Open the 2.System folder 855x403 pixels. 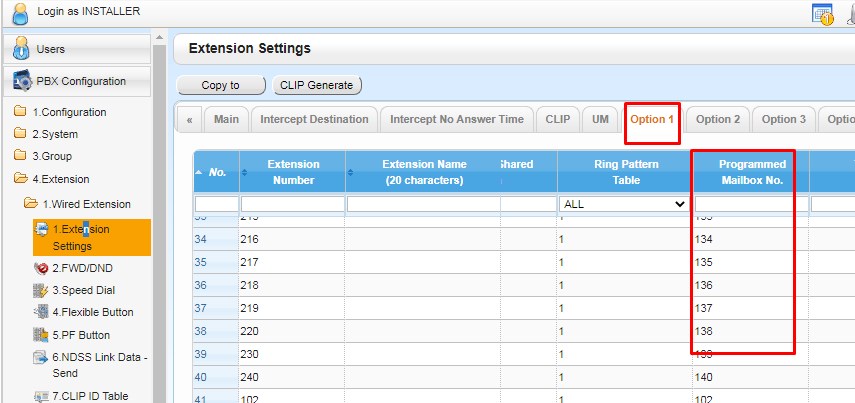point(46,134)
